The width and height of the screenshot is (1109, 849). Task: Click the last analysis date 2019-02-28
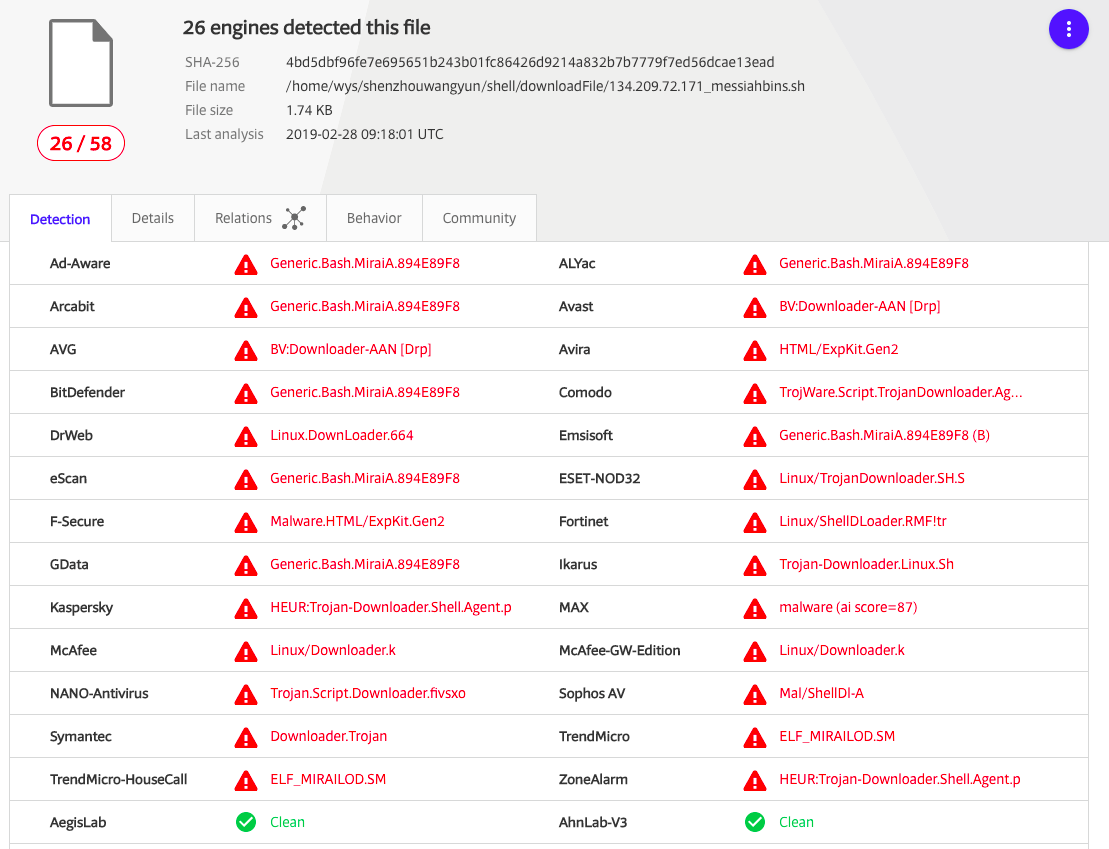point(364,134)
